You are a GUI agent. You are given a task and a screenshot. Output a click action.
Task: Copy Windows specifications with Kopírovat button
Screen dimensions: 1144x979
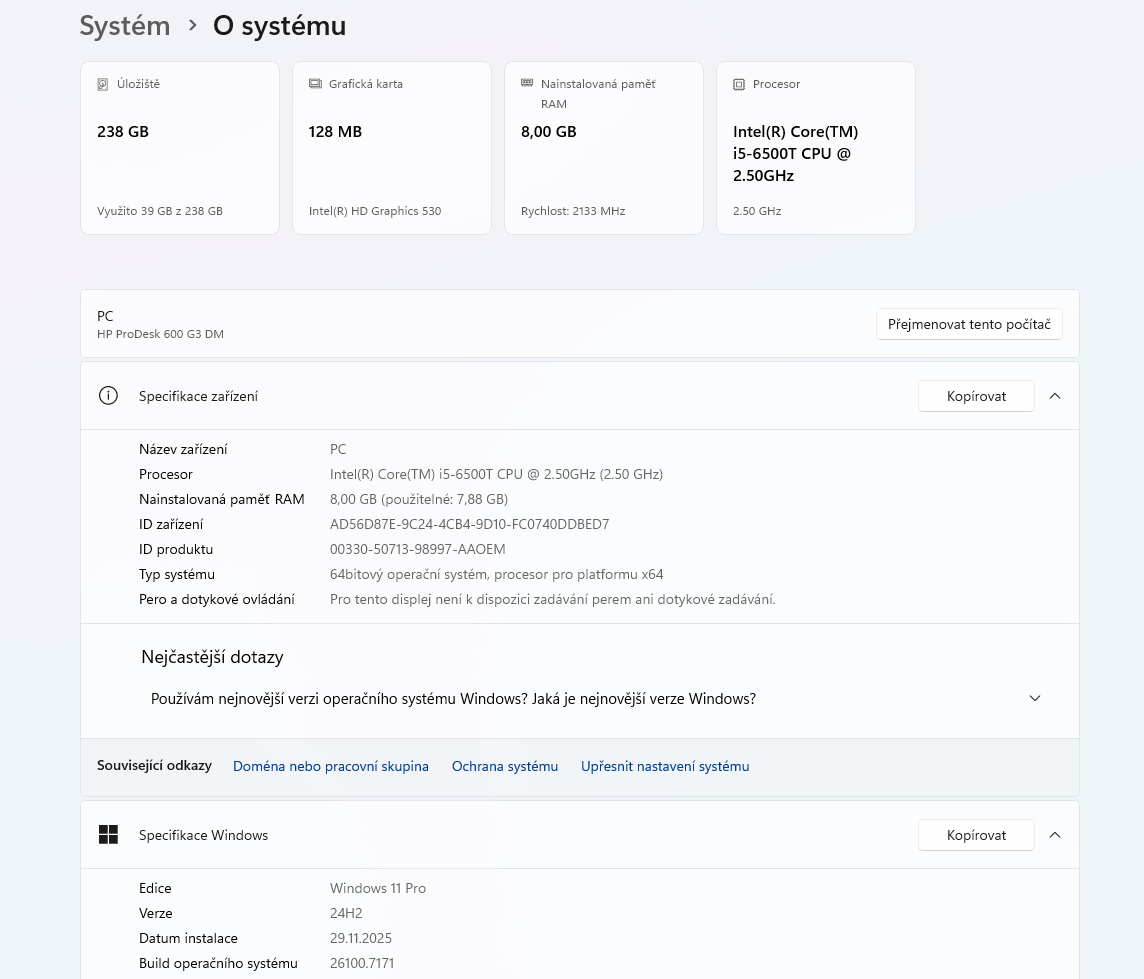pos(976,835)
